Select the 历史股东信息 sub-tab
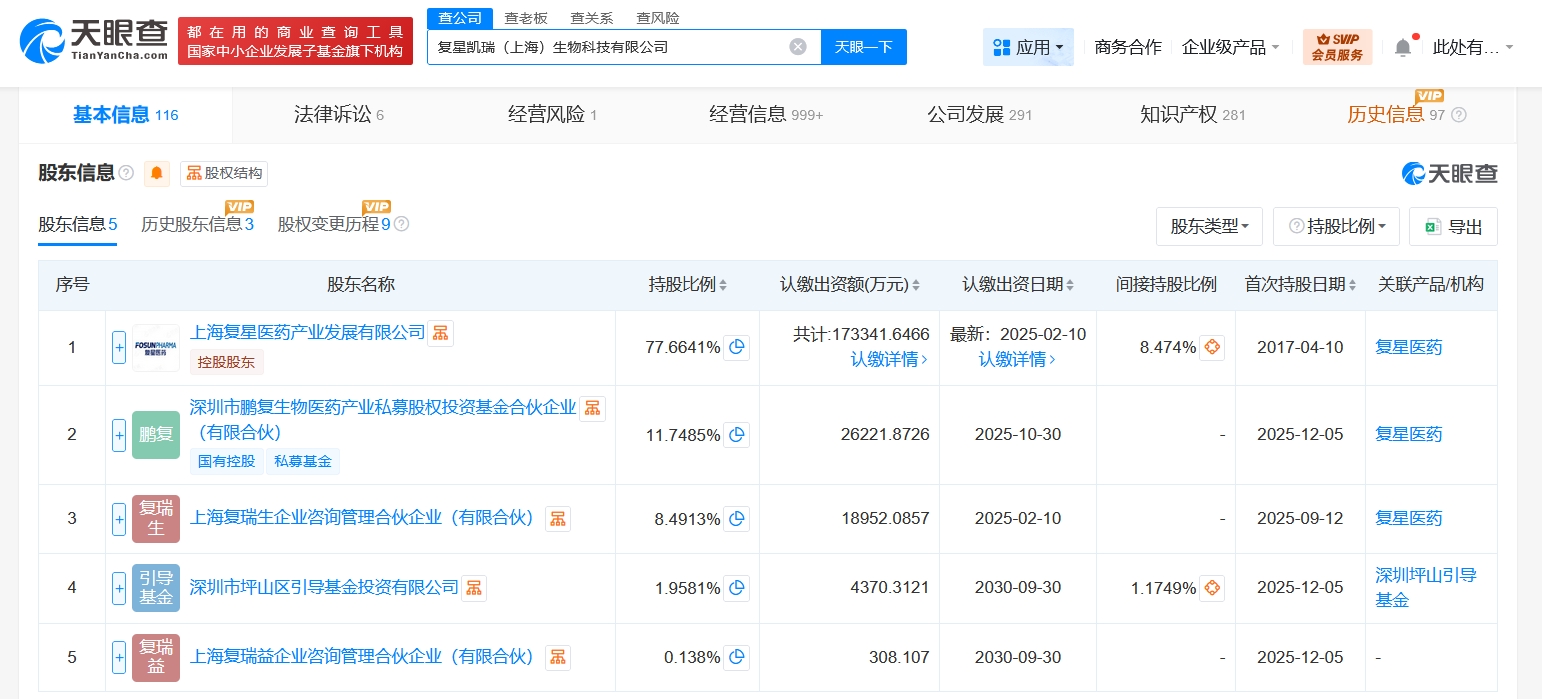This screenshot has width=1542, height=699. click(x=197, y=224)
